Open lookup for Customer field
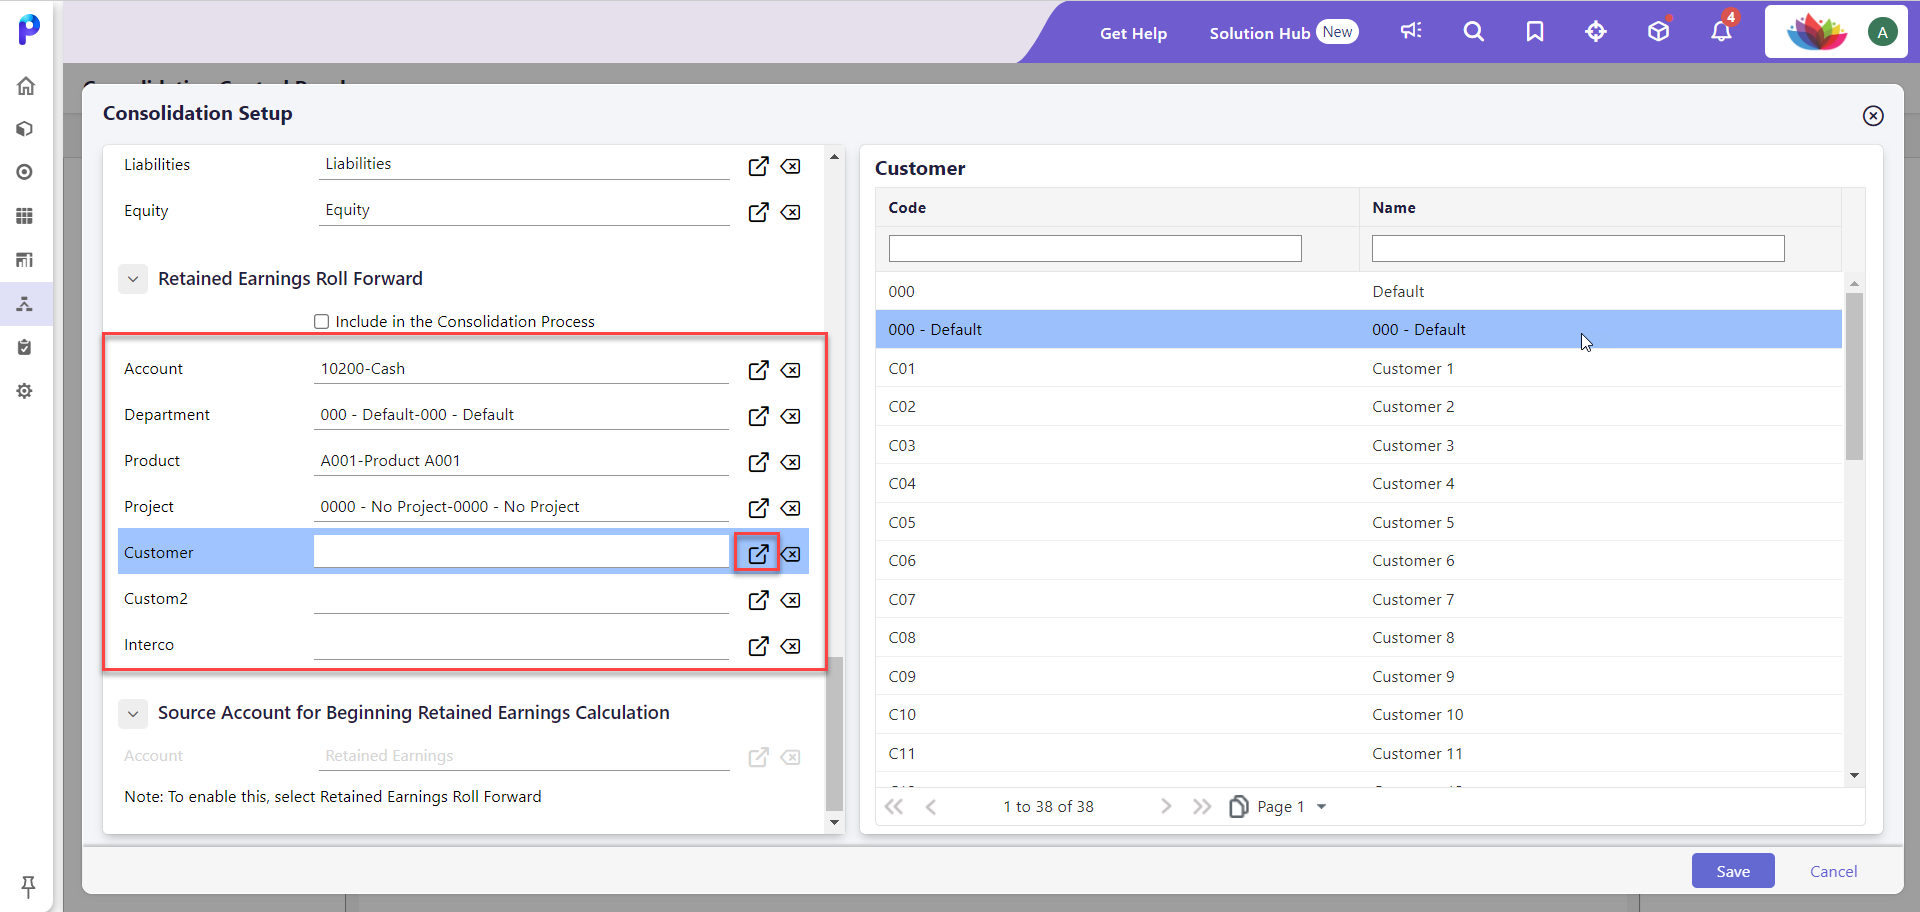Viewport: 1920px width, 912px height. point(759,553)
